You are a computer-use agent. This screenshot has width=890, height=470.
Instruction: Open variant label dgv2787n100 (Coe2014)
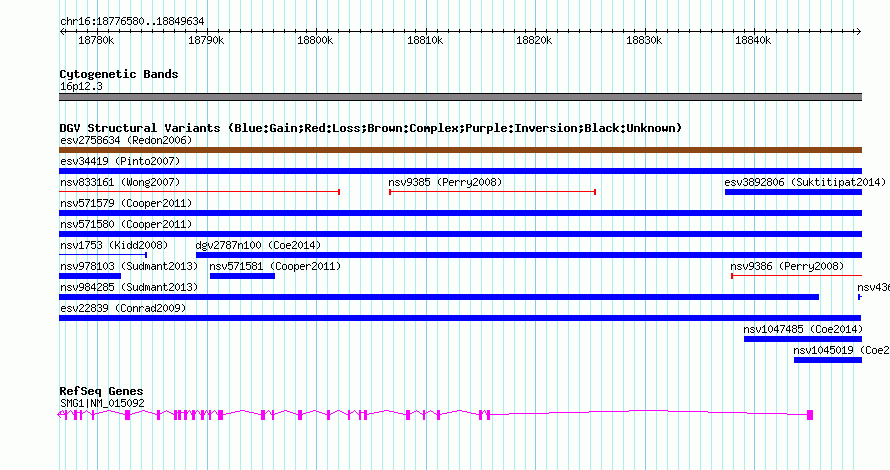[258, 245]
